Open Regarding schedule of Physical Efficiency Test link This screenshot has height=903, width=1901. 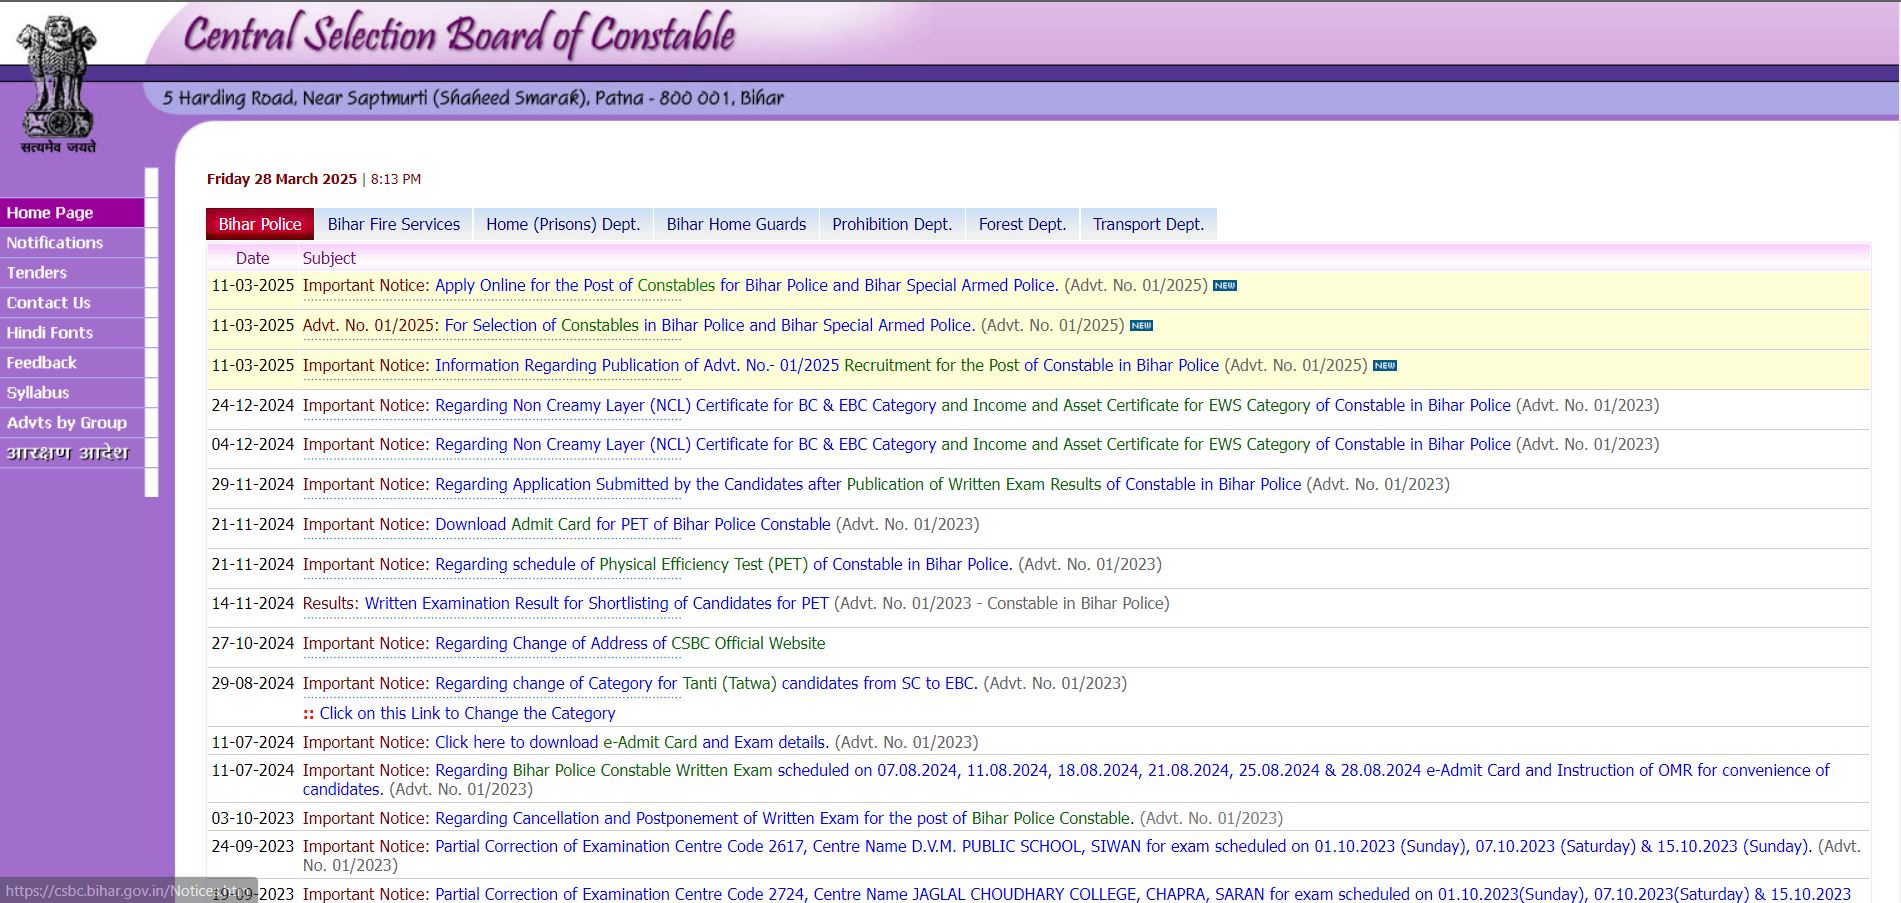[x=724, y=564]
